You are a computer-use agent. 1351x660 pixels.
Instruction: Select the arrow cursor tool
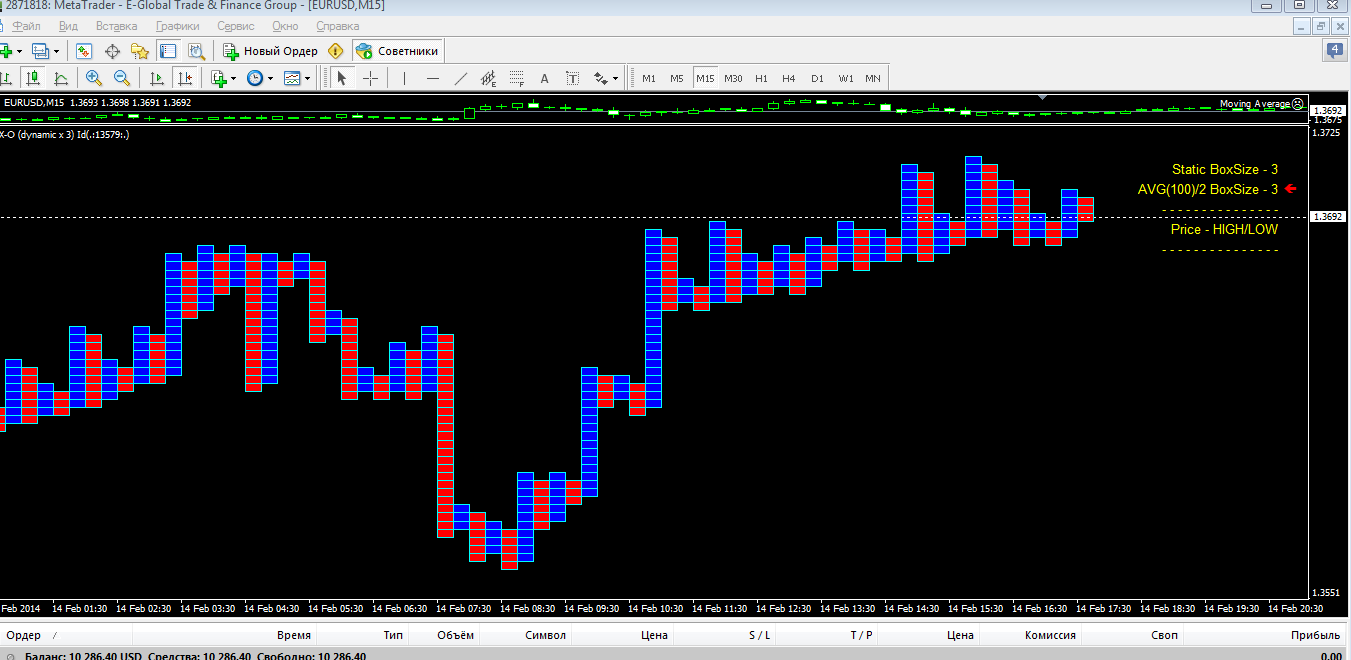coord(342,78)
